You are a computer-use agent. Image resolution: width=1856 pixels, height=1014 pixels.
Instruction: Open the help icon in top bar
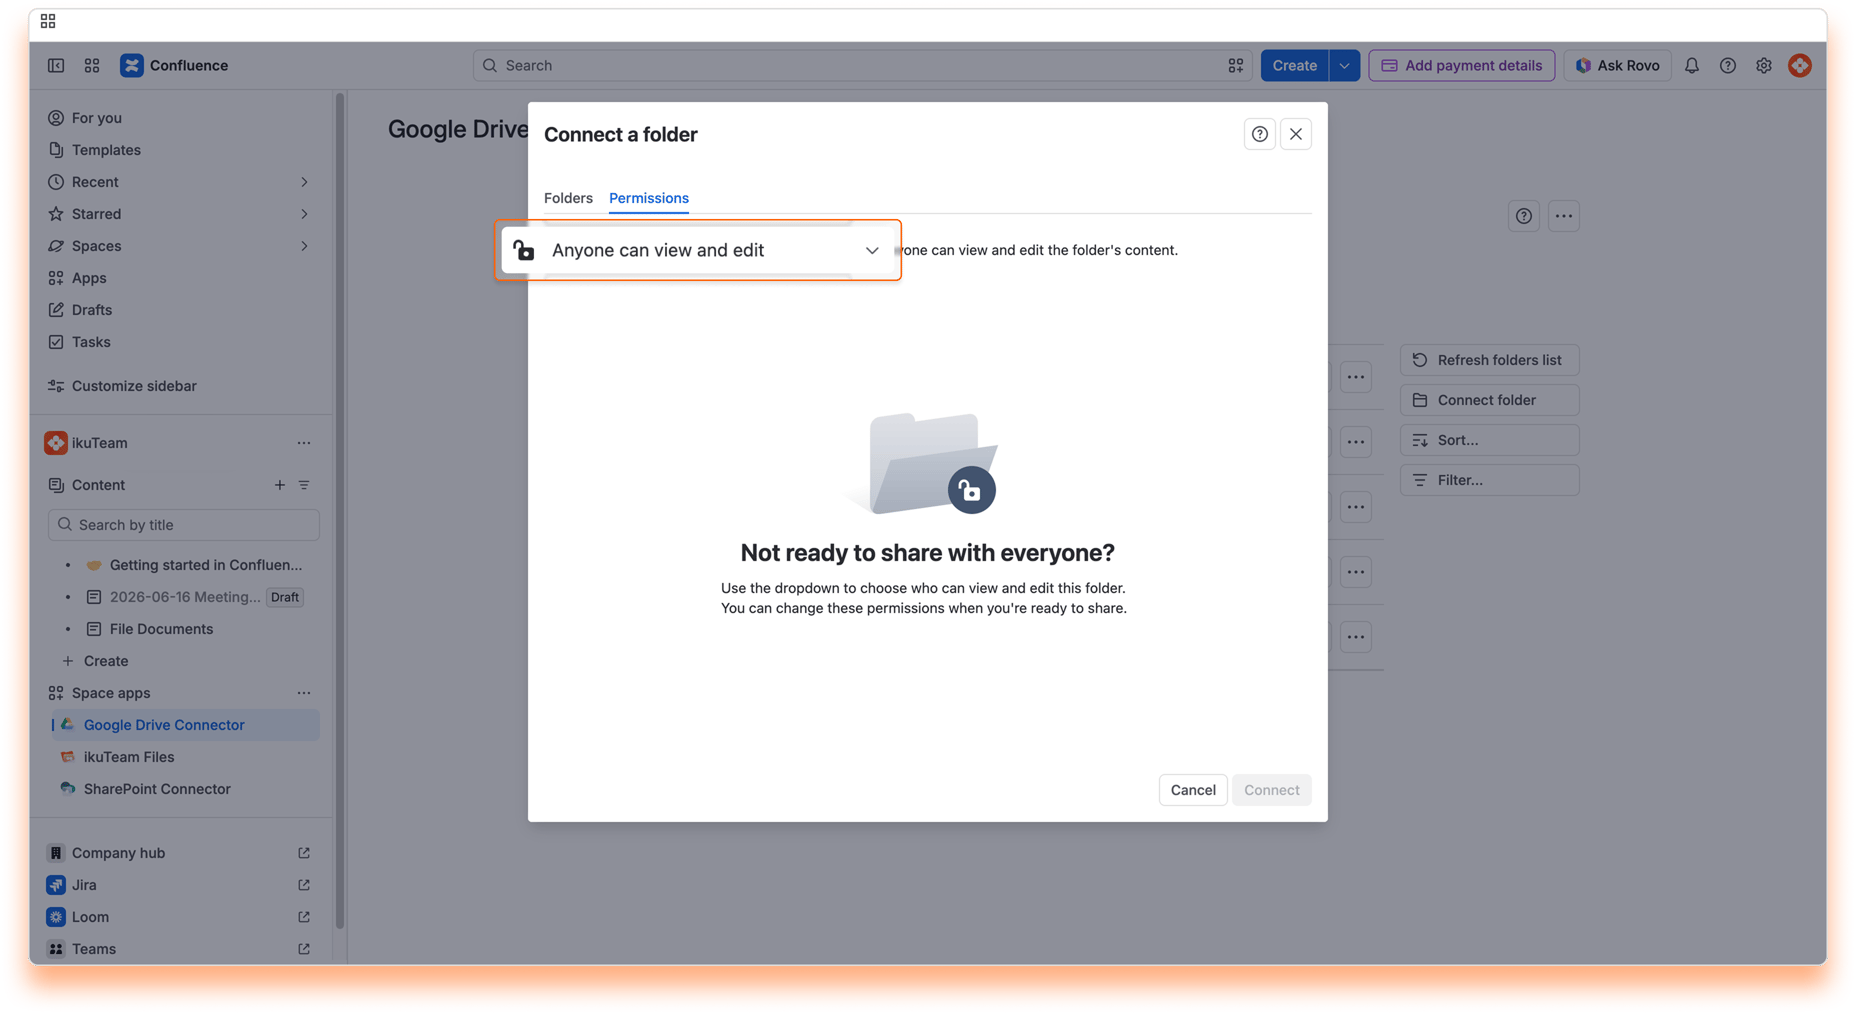[1727, 65]
